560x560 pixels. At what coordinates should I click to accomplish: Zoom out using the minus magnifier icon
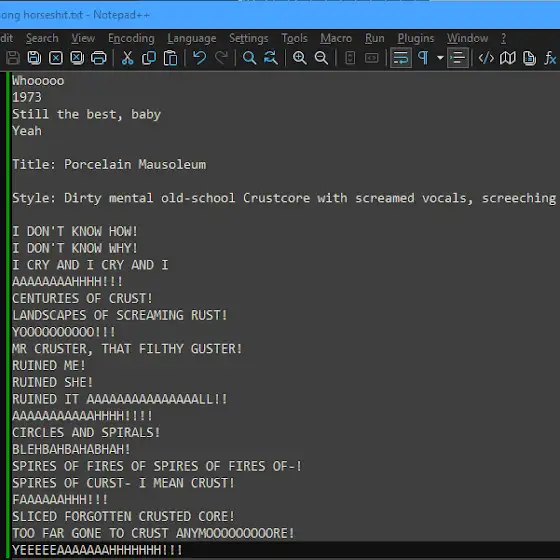coord(321,58)
